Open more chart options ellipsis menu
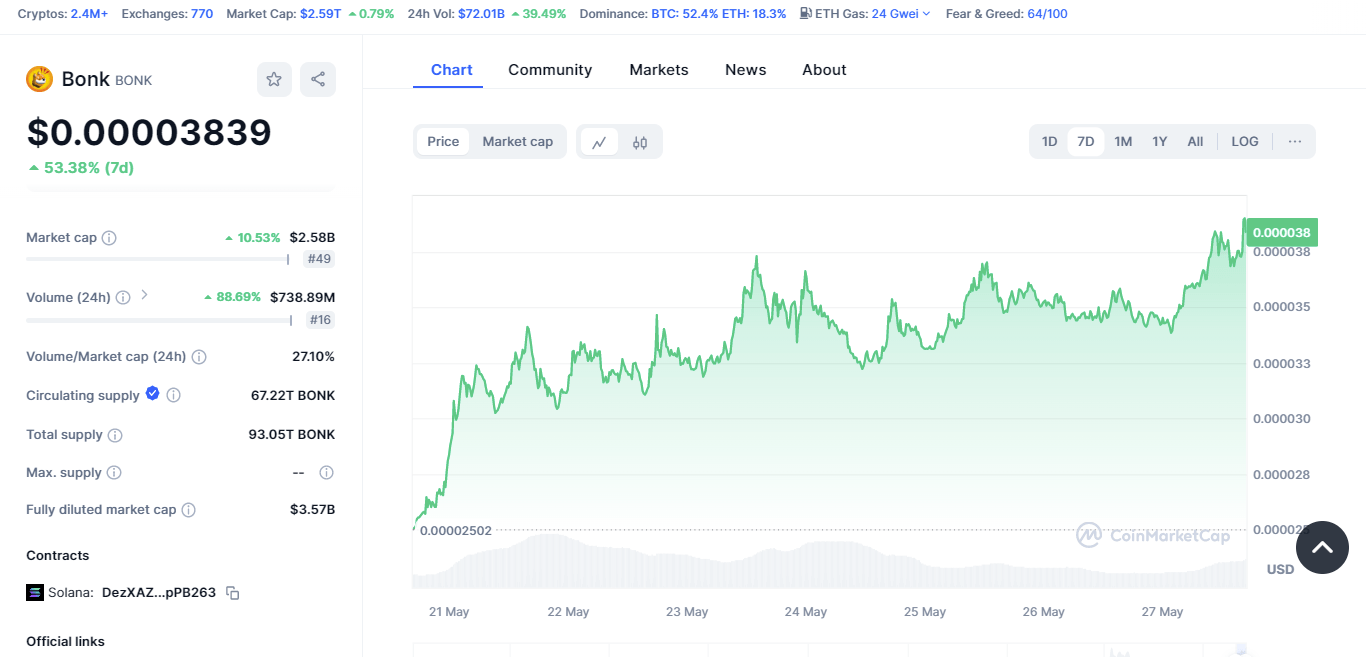This screenshot has width=1366, height=657. 1295,141
